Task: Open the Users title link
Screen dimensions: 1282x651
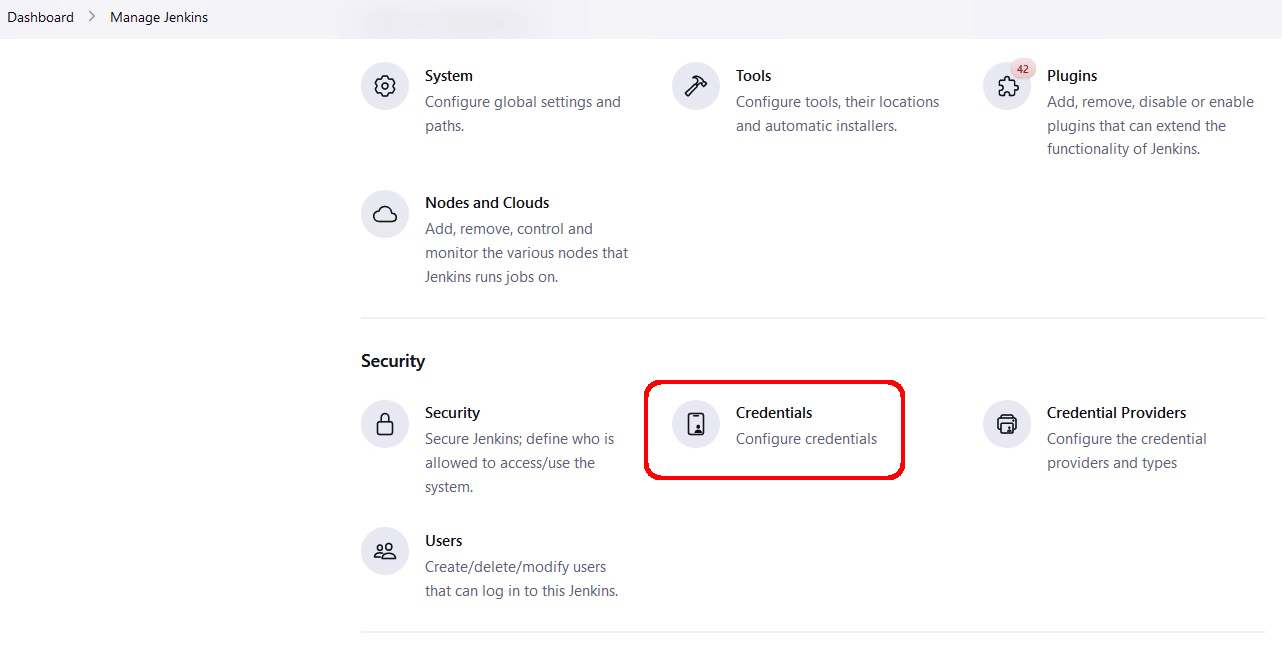Action: pyautogui.click(x=444, y=541)
